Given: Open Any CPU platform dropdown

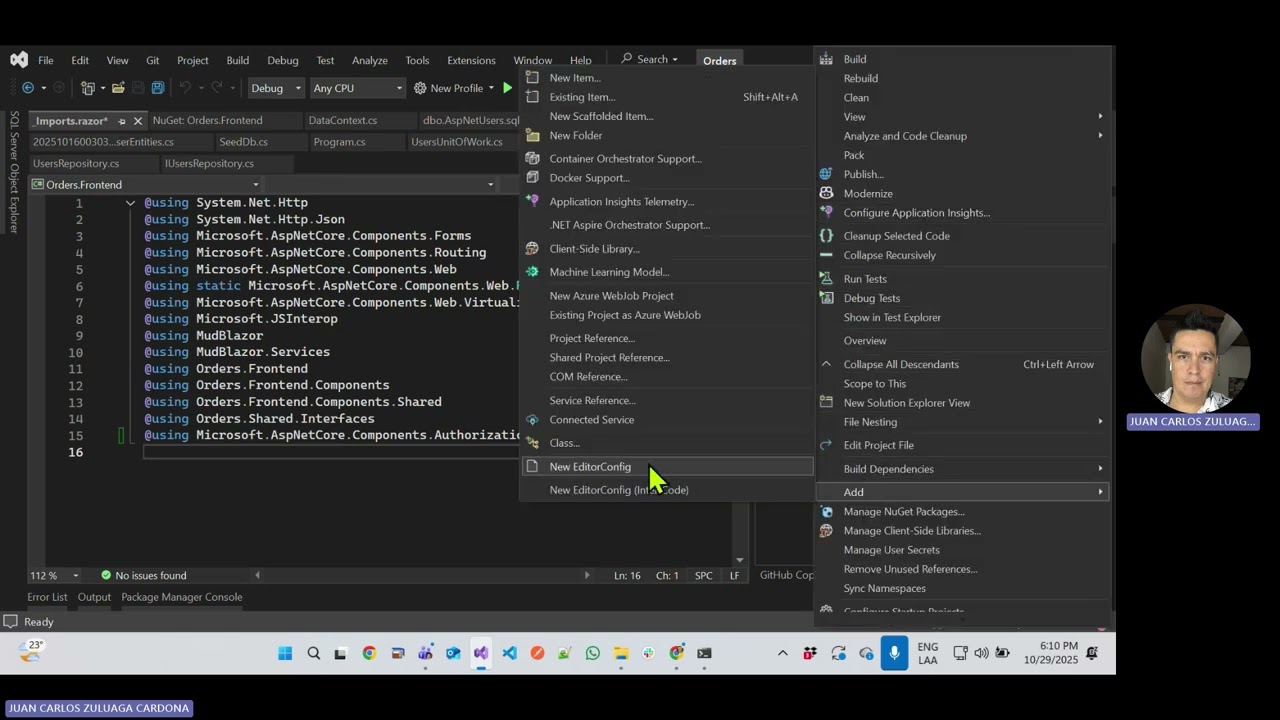Looking at the screenshot, I should point(357,88).
